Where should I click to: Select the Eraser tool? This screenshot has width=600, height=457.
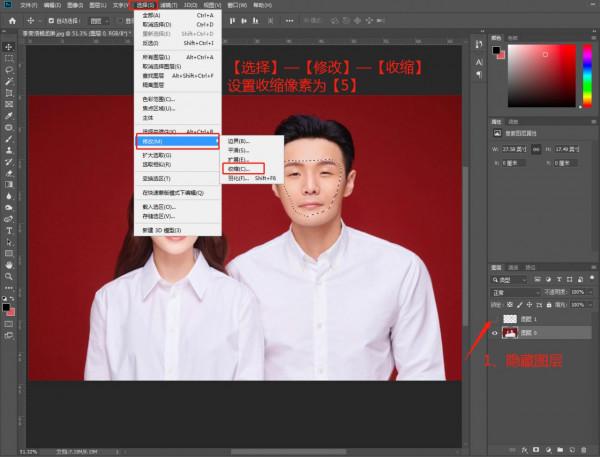pyautogui.click(x=8, y=173)
